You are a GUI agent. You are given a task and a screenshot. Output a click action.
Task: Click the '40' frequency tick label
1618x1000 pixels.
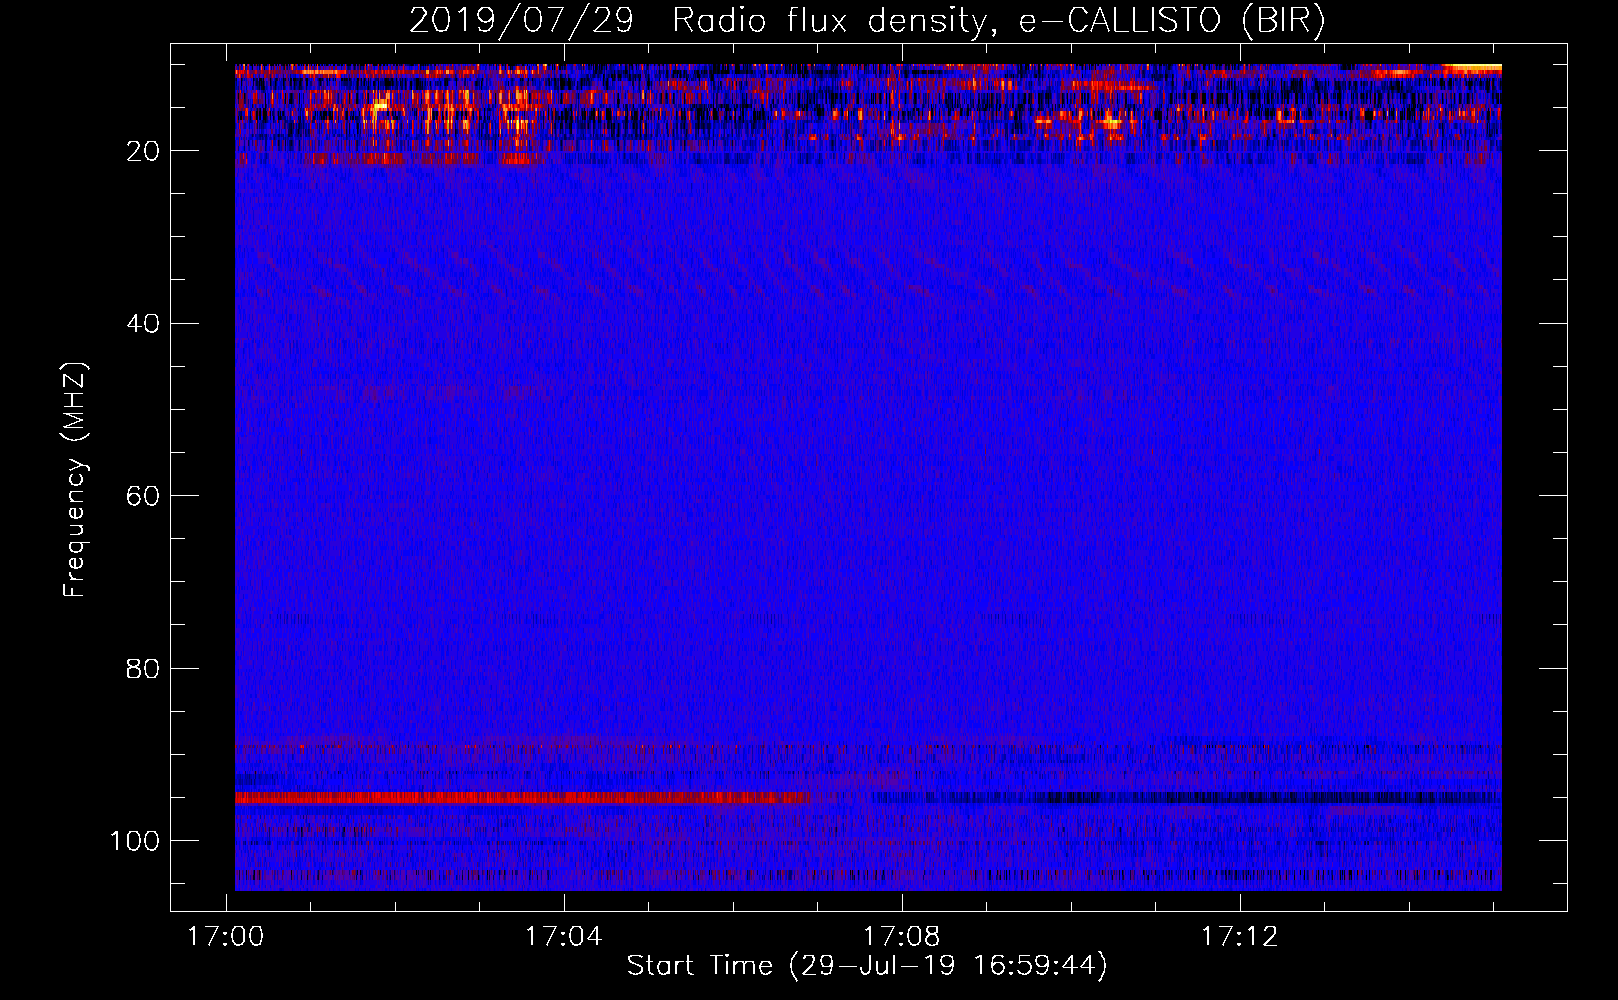click(144, 323)
